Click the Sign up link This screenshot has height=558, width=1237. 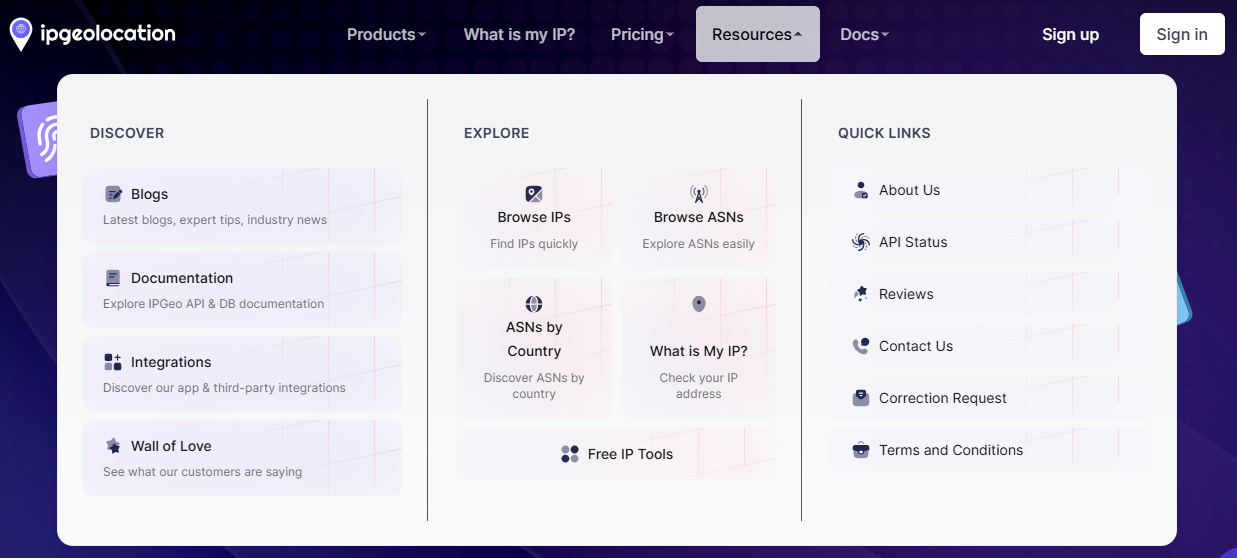[1070, 34]
